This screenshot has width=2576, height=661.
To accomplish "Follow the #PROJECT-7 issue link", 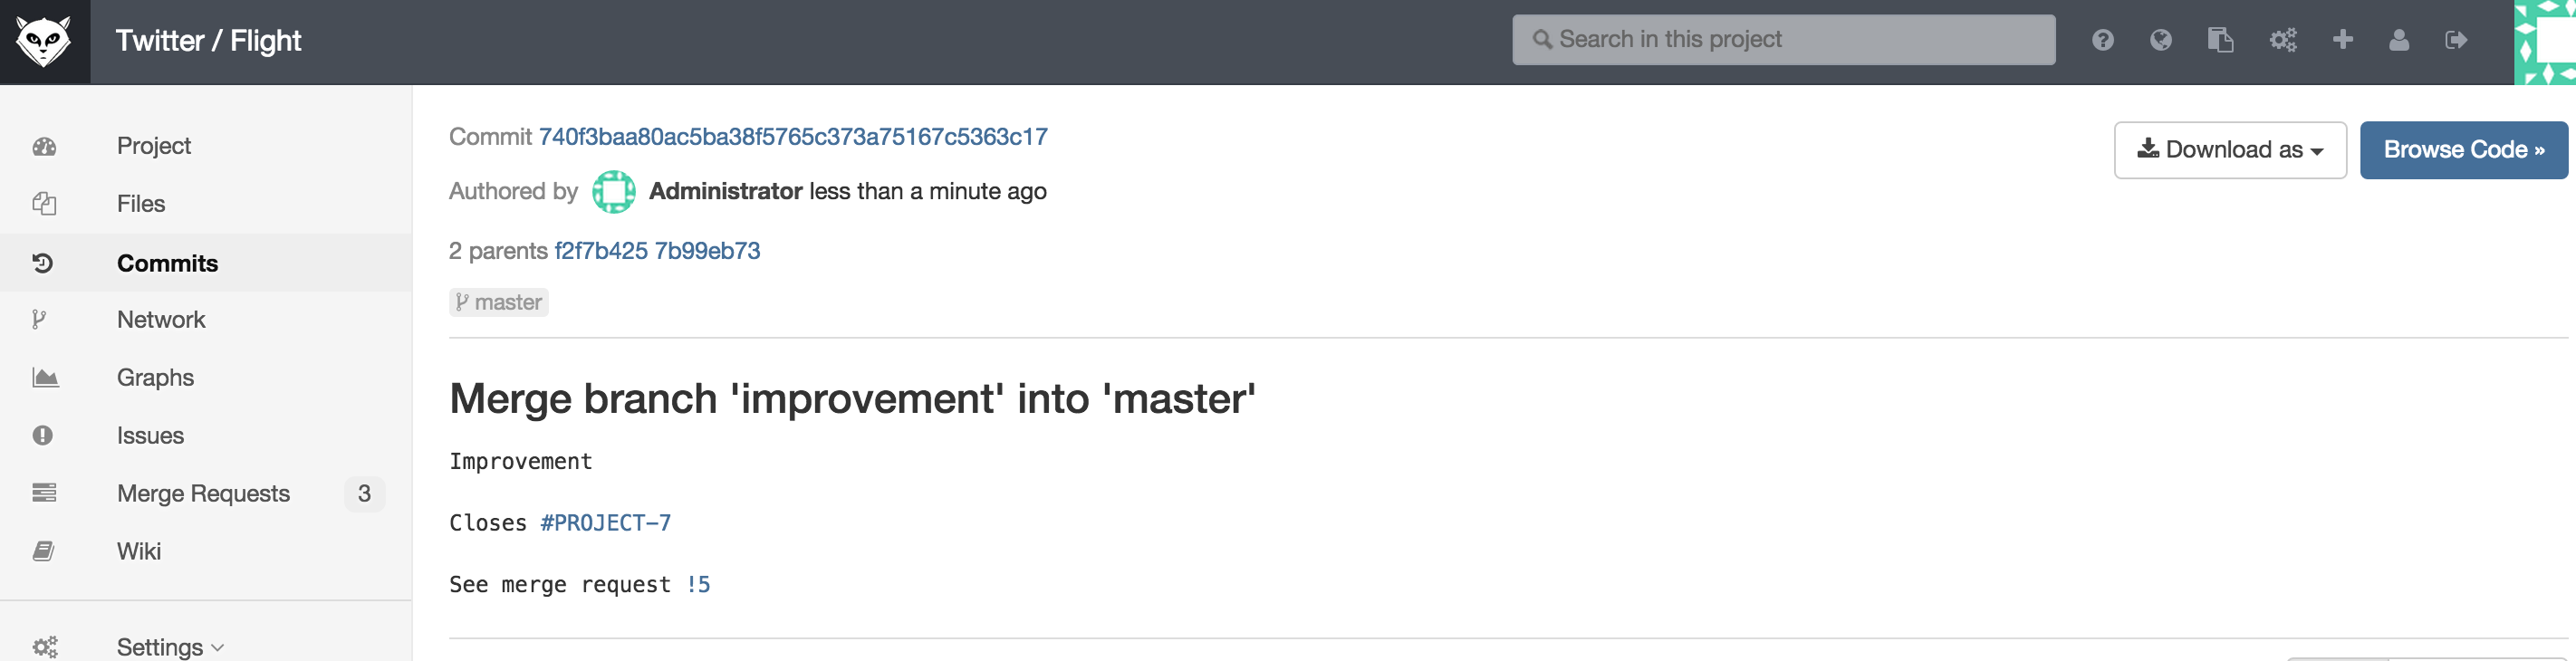I will coord(605,523).
